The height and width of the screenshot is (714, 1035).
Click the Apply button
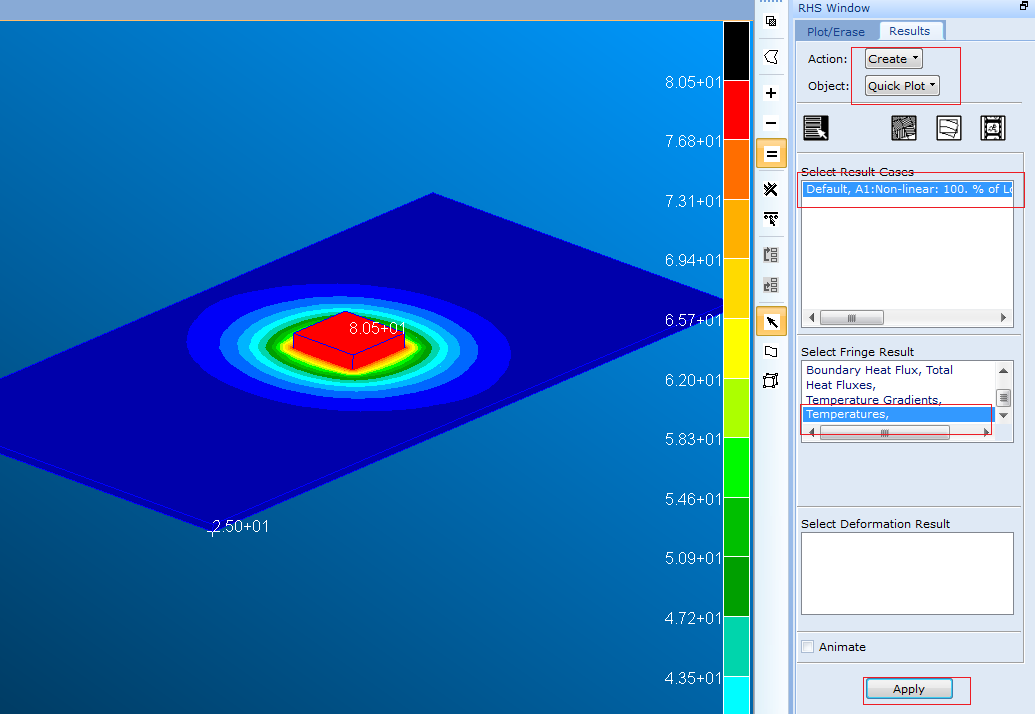(x=908, y=689)
